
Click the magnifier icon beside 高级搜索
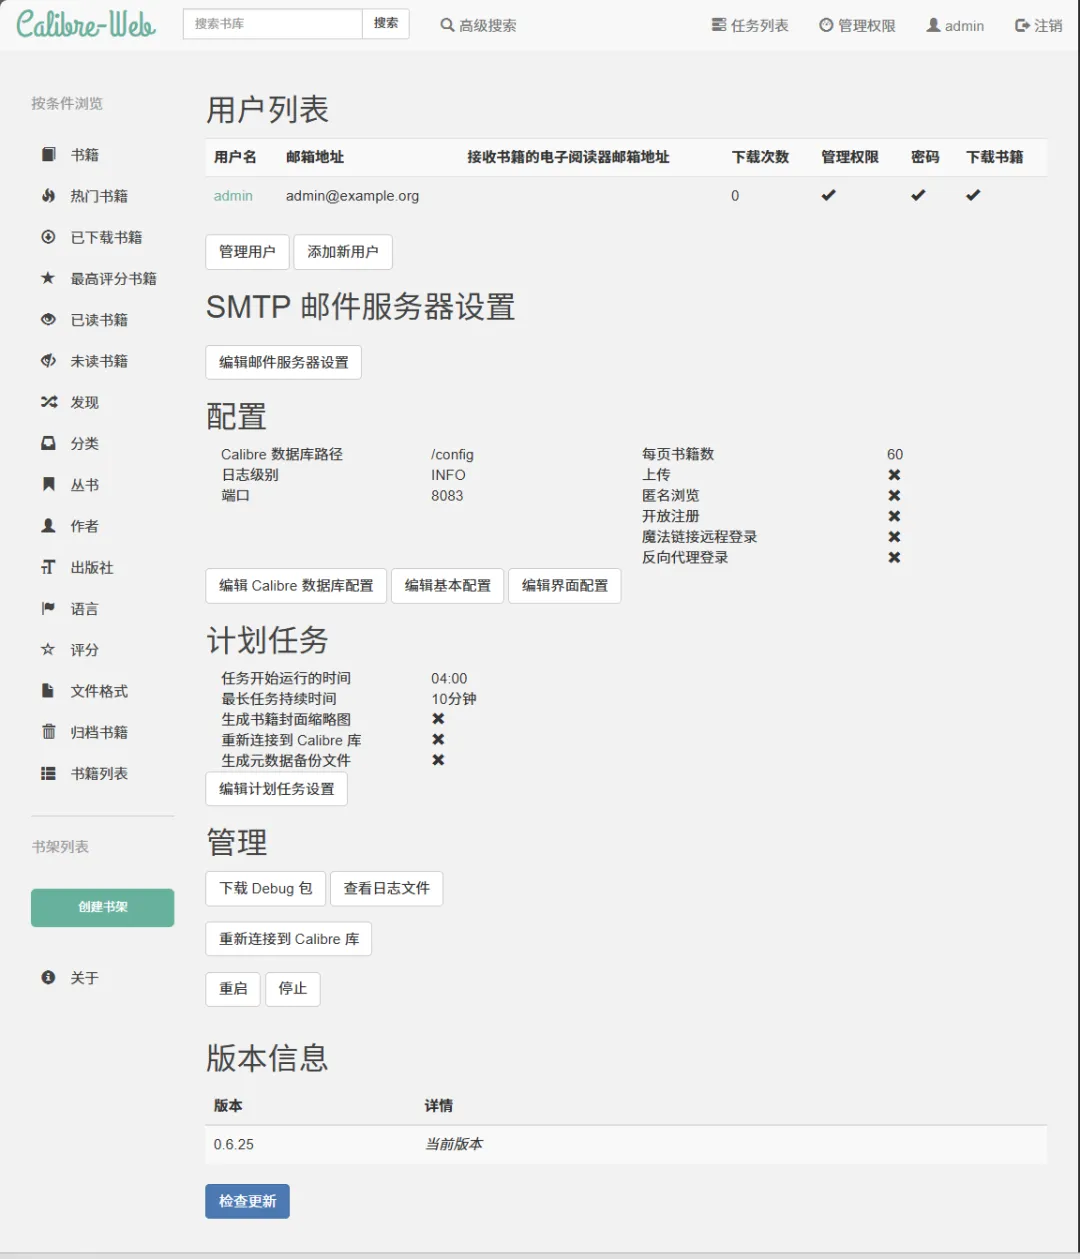447,25
